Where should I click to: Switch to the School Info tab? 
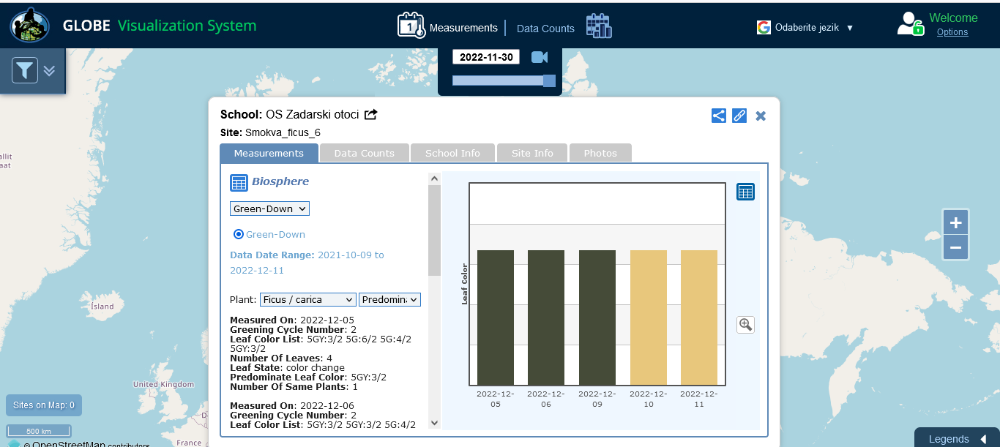point(452,153)
